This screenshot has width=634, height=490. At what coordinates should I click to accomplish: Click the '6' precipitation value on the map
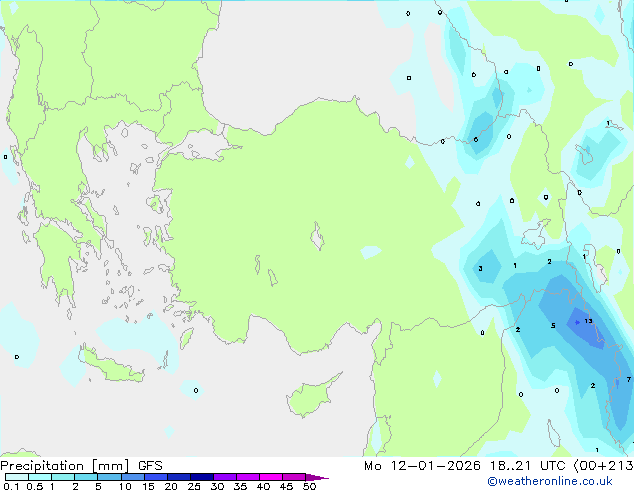pos(476,139)
